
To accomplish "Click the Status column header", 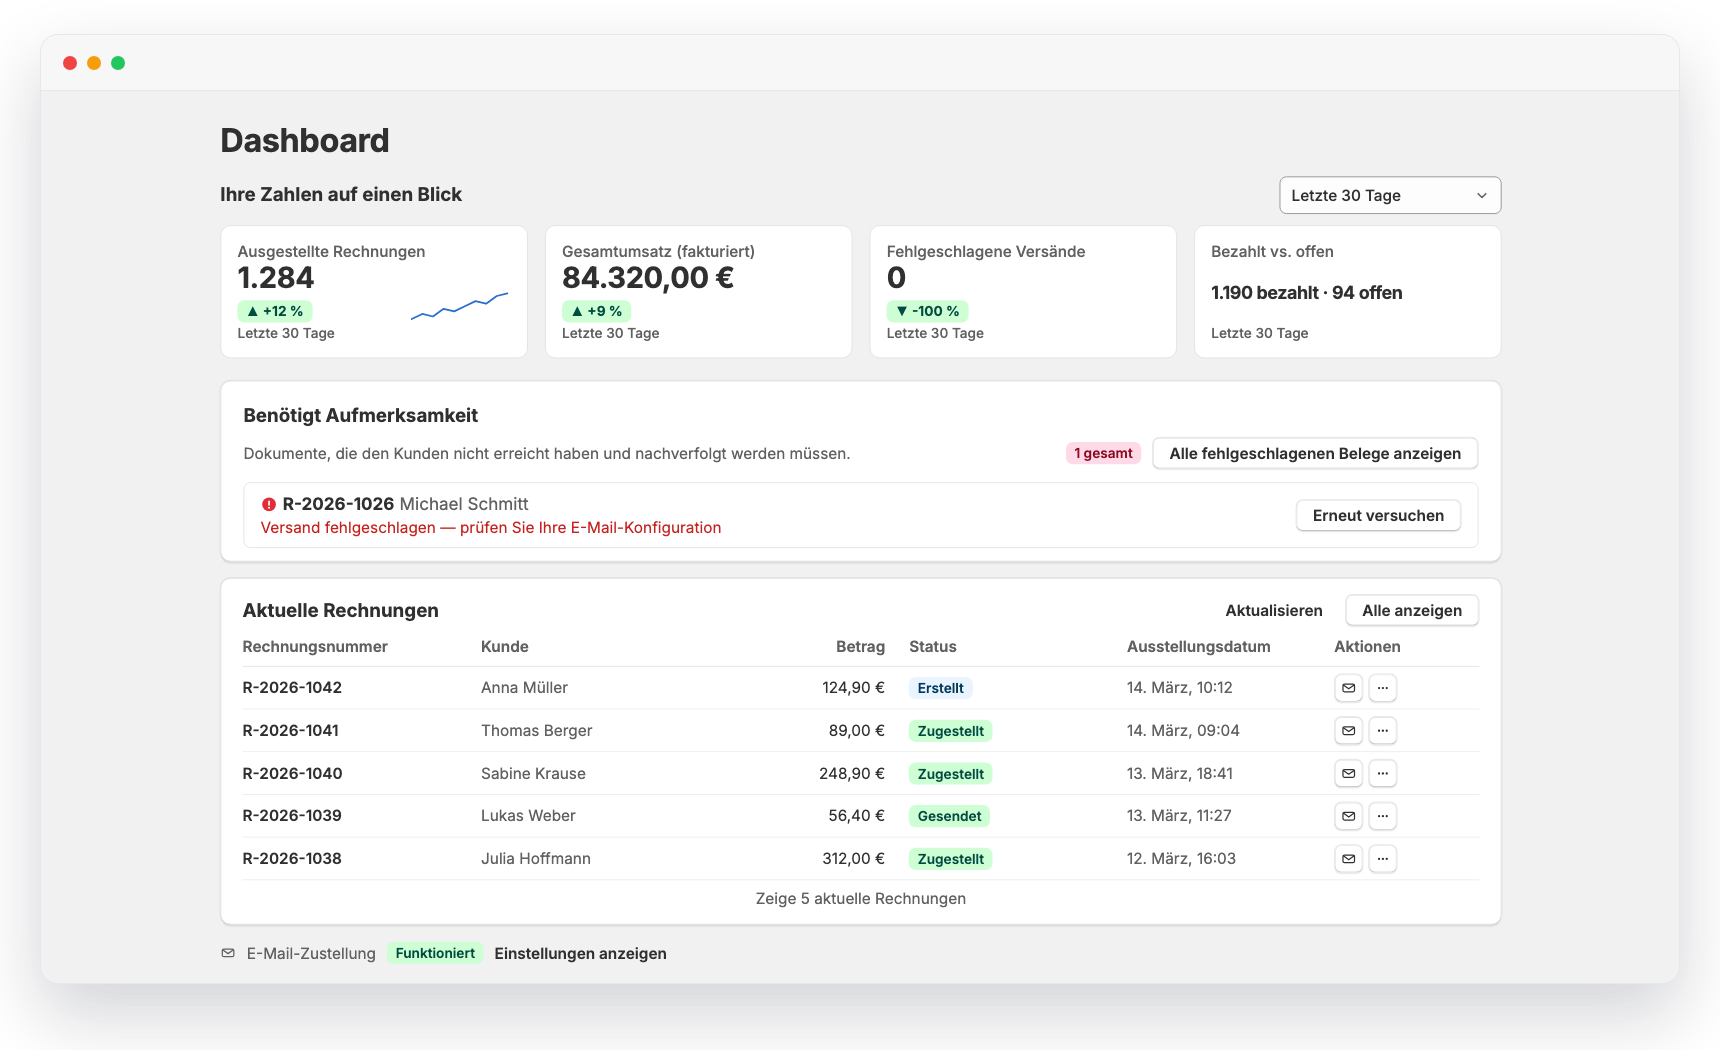I will [932, 647].
